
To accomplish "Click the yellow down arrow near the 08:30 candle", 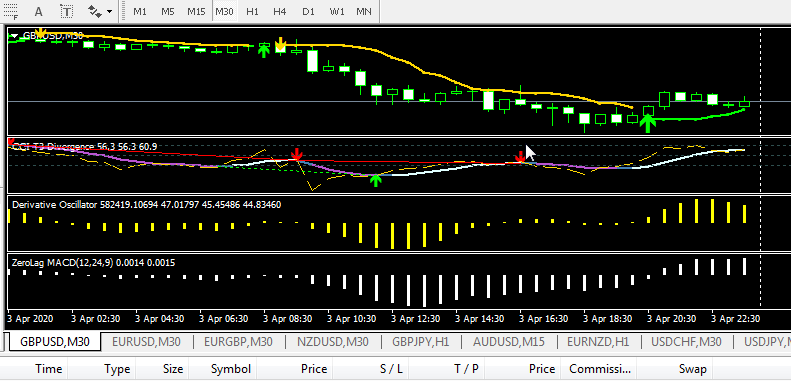I will point(280,44).
